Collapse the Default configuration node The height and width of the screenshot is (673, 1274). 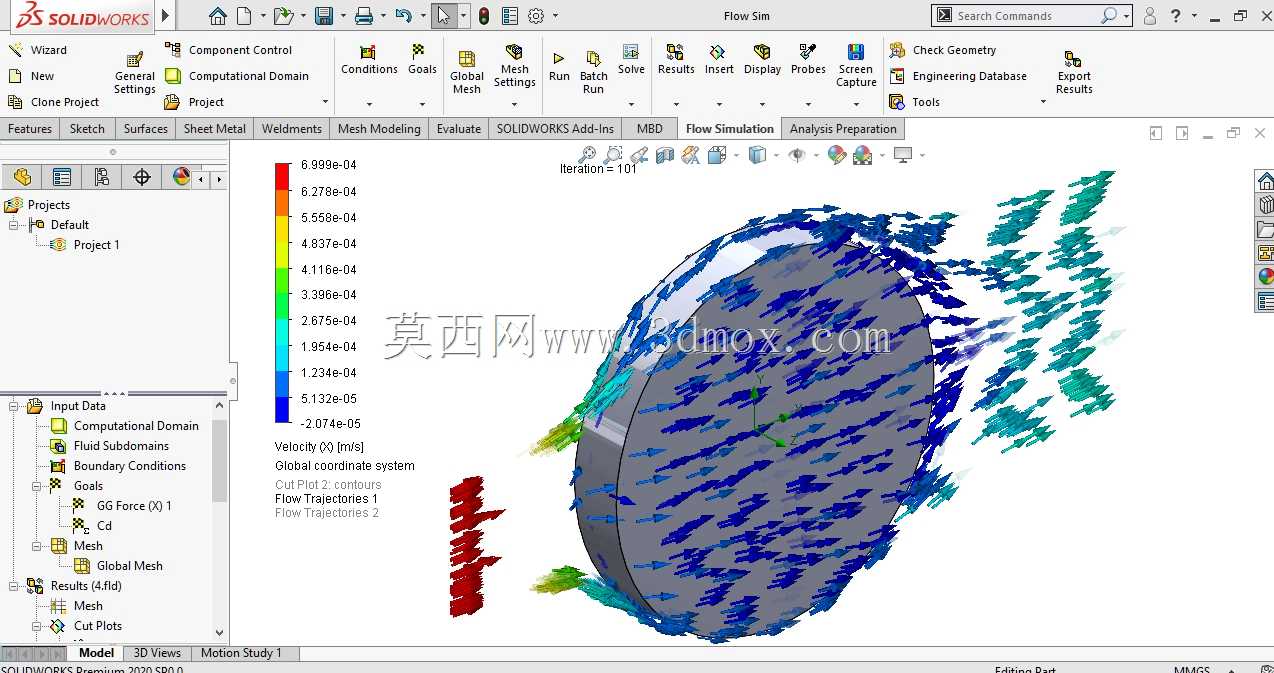coord(14,225)
